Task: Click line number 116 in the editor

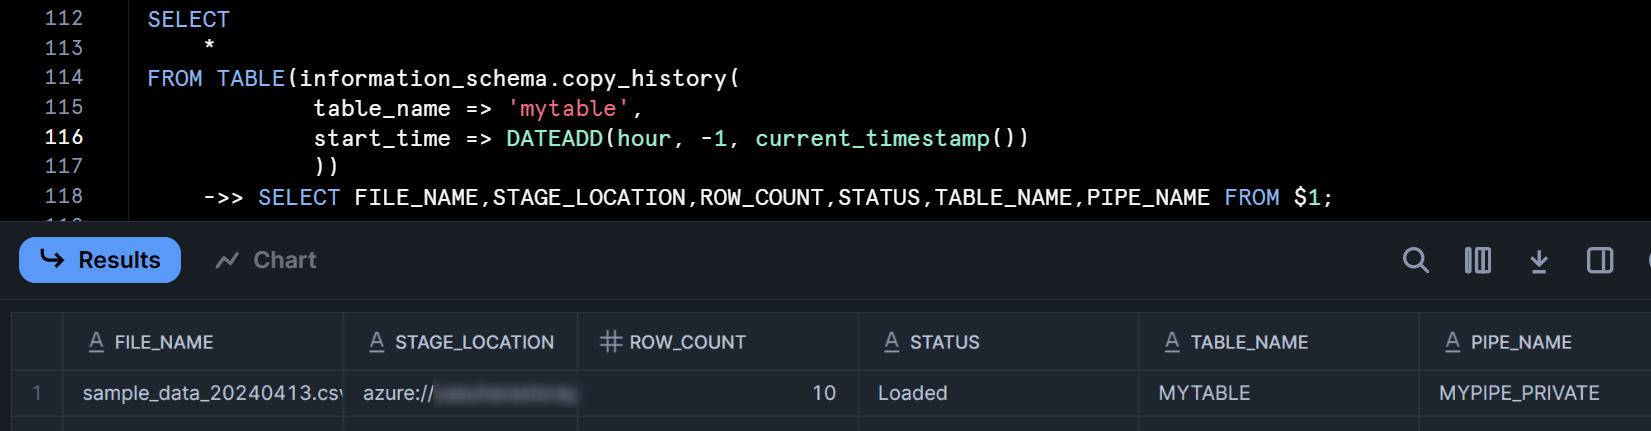Action: click(x=64, y=137)
